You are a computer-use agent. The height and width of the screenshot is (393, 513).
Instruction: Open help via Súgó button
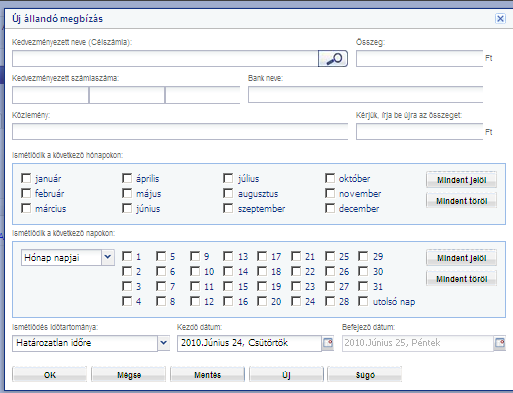pos(365,375)
